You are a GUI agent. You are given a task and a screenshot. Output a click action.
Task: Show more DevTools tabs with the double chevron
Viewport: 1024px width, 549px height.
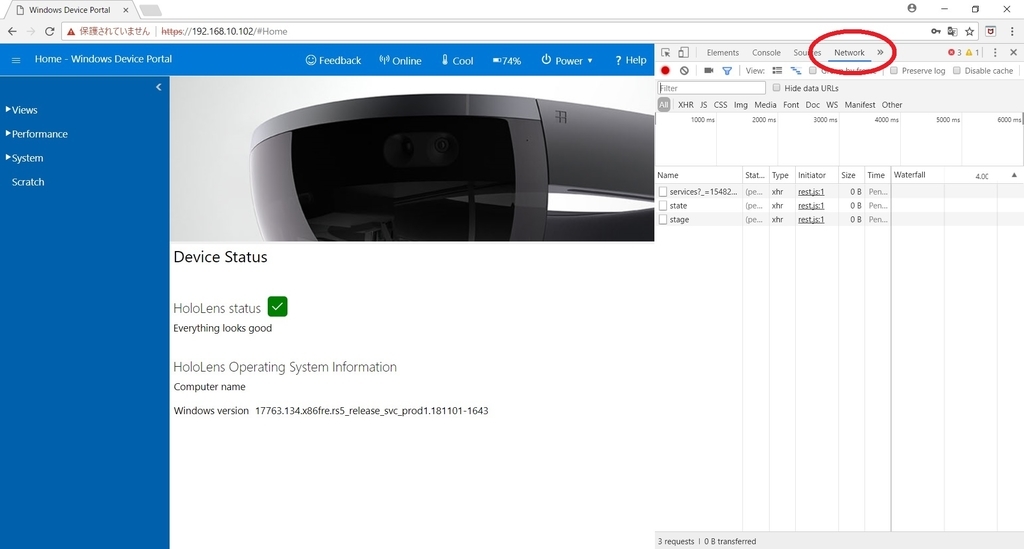(880, 53)
